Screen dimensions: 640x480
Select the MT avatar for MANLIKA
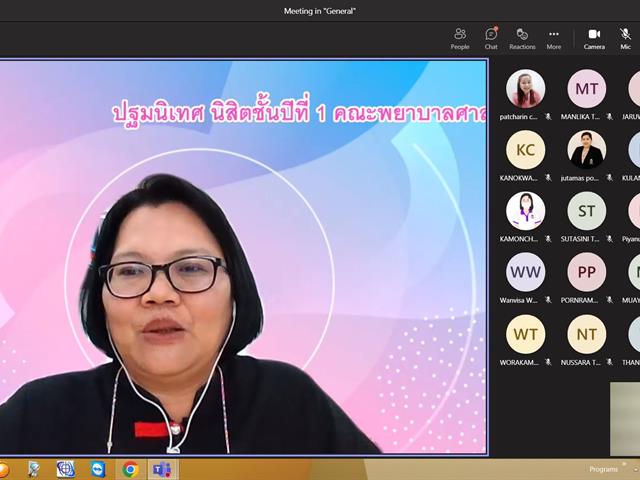[x=587, y=89]
